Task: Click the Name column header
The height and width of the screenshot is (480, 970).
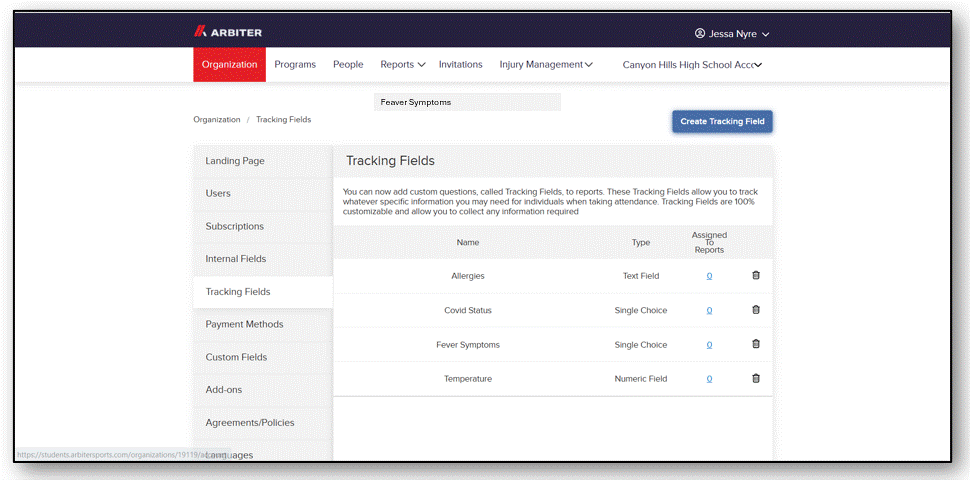Action: (x=468, y=242)
